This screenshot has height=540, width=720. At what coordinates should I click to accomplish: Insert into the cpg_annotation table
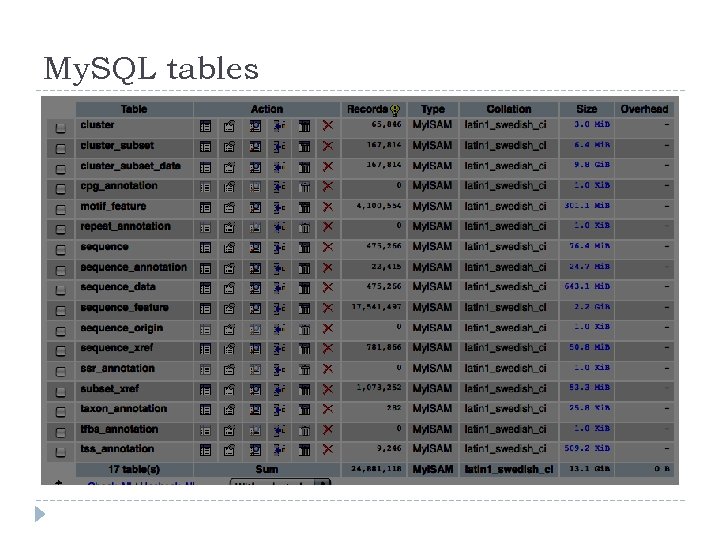tap(279, 187)
